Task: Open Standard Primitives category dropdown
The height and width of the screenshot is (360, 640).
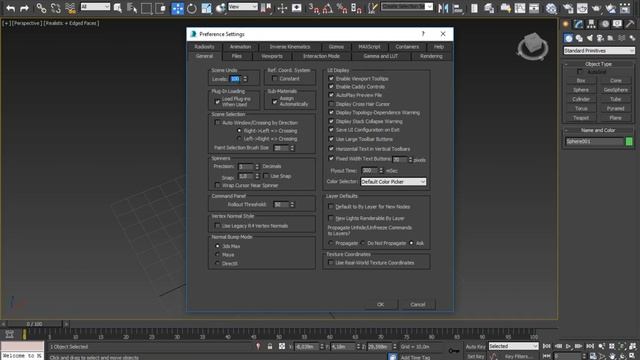Action: pos(599,51)
